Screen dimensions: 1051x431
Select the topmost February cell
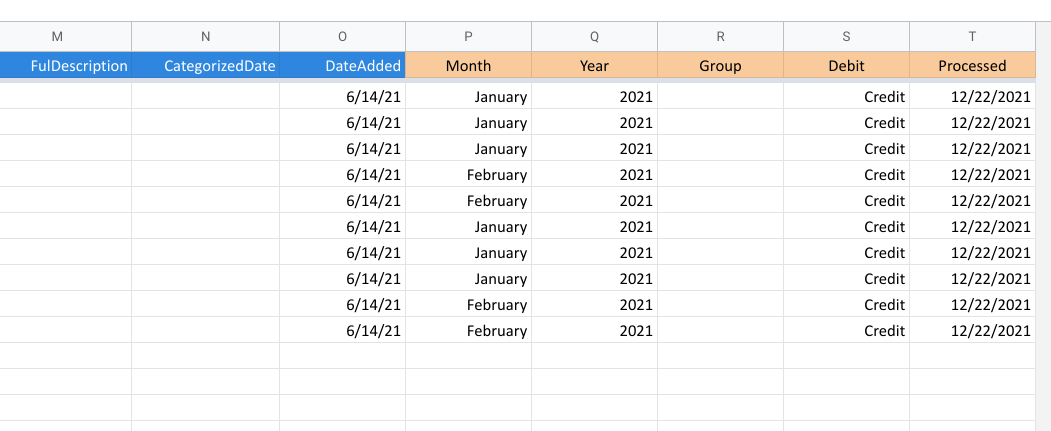469,174
